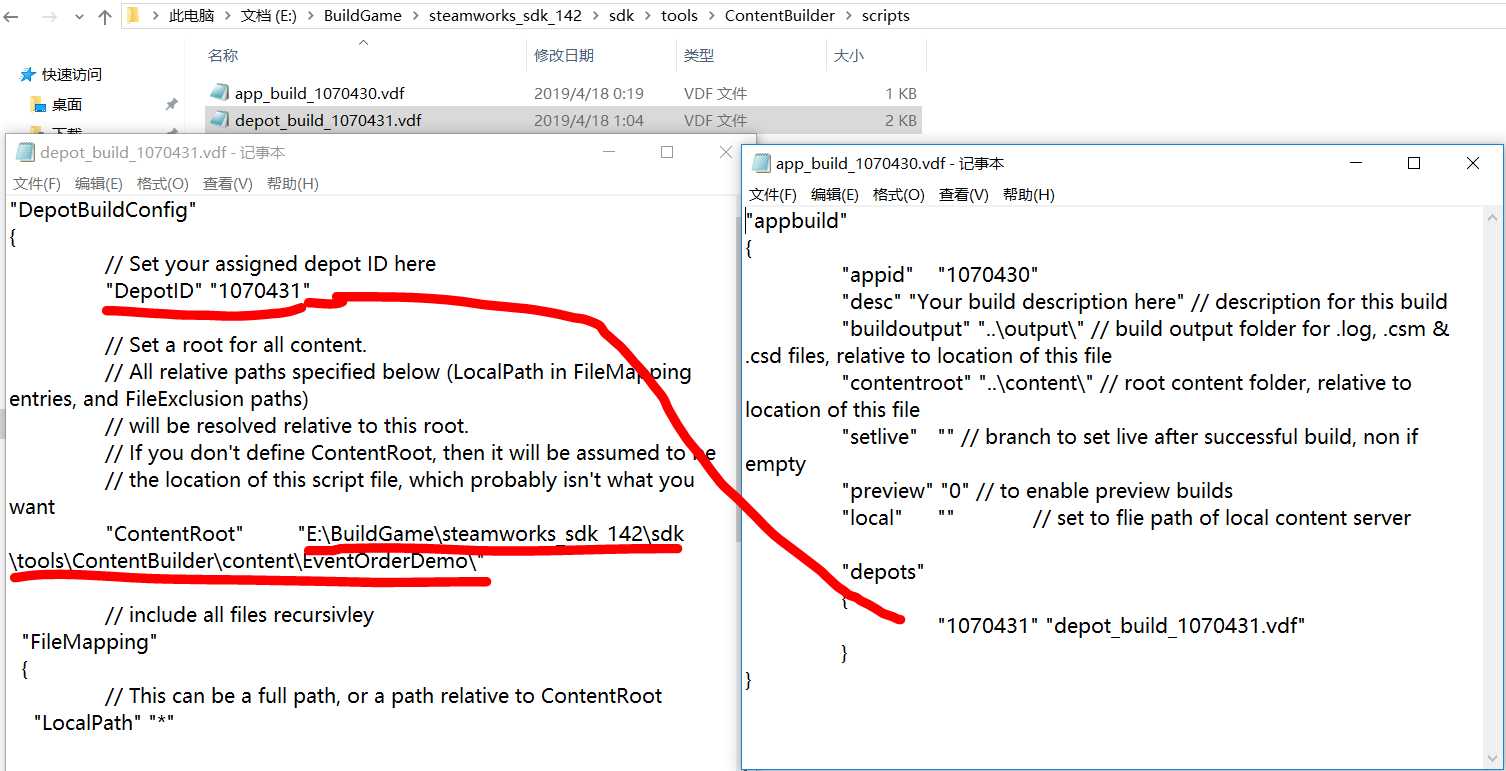Select 此电脑 in the address breadcrumb
Screen dimensions: 1506x771
[x=190, y=16]
